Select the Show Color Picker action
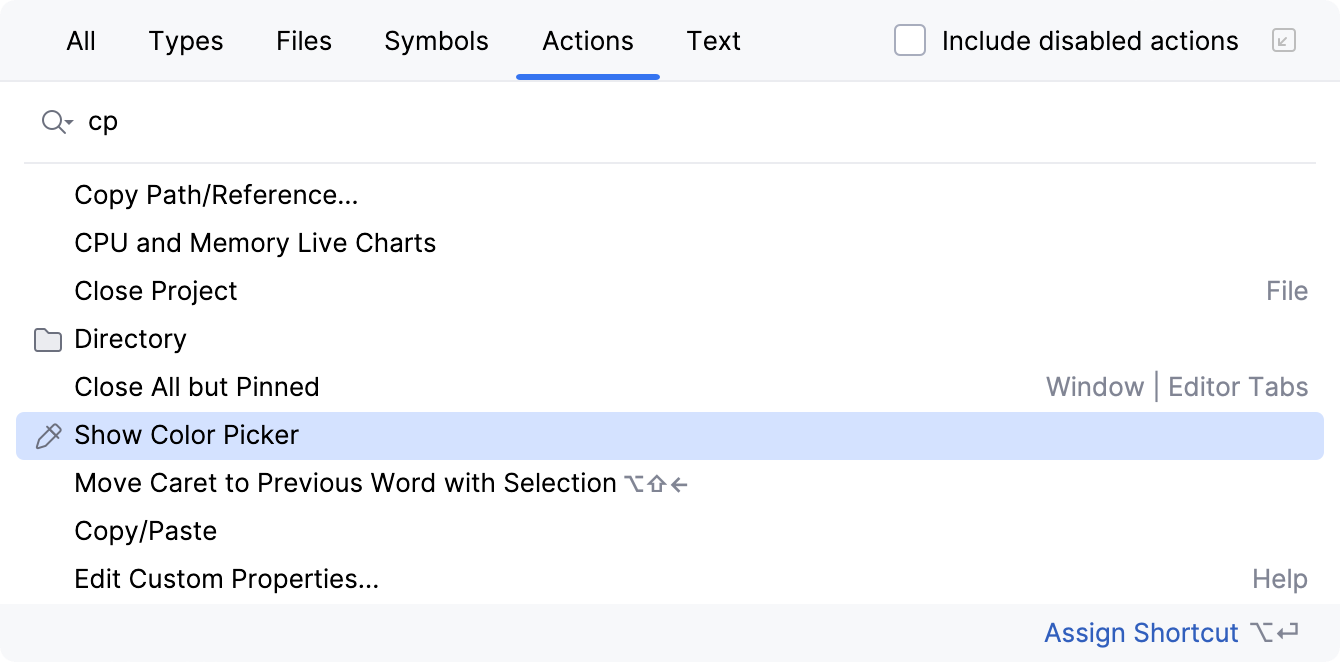Viewport: 1340px width, 662px height. point(186,435)
